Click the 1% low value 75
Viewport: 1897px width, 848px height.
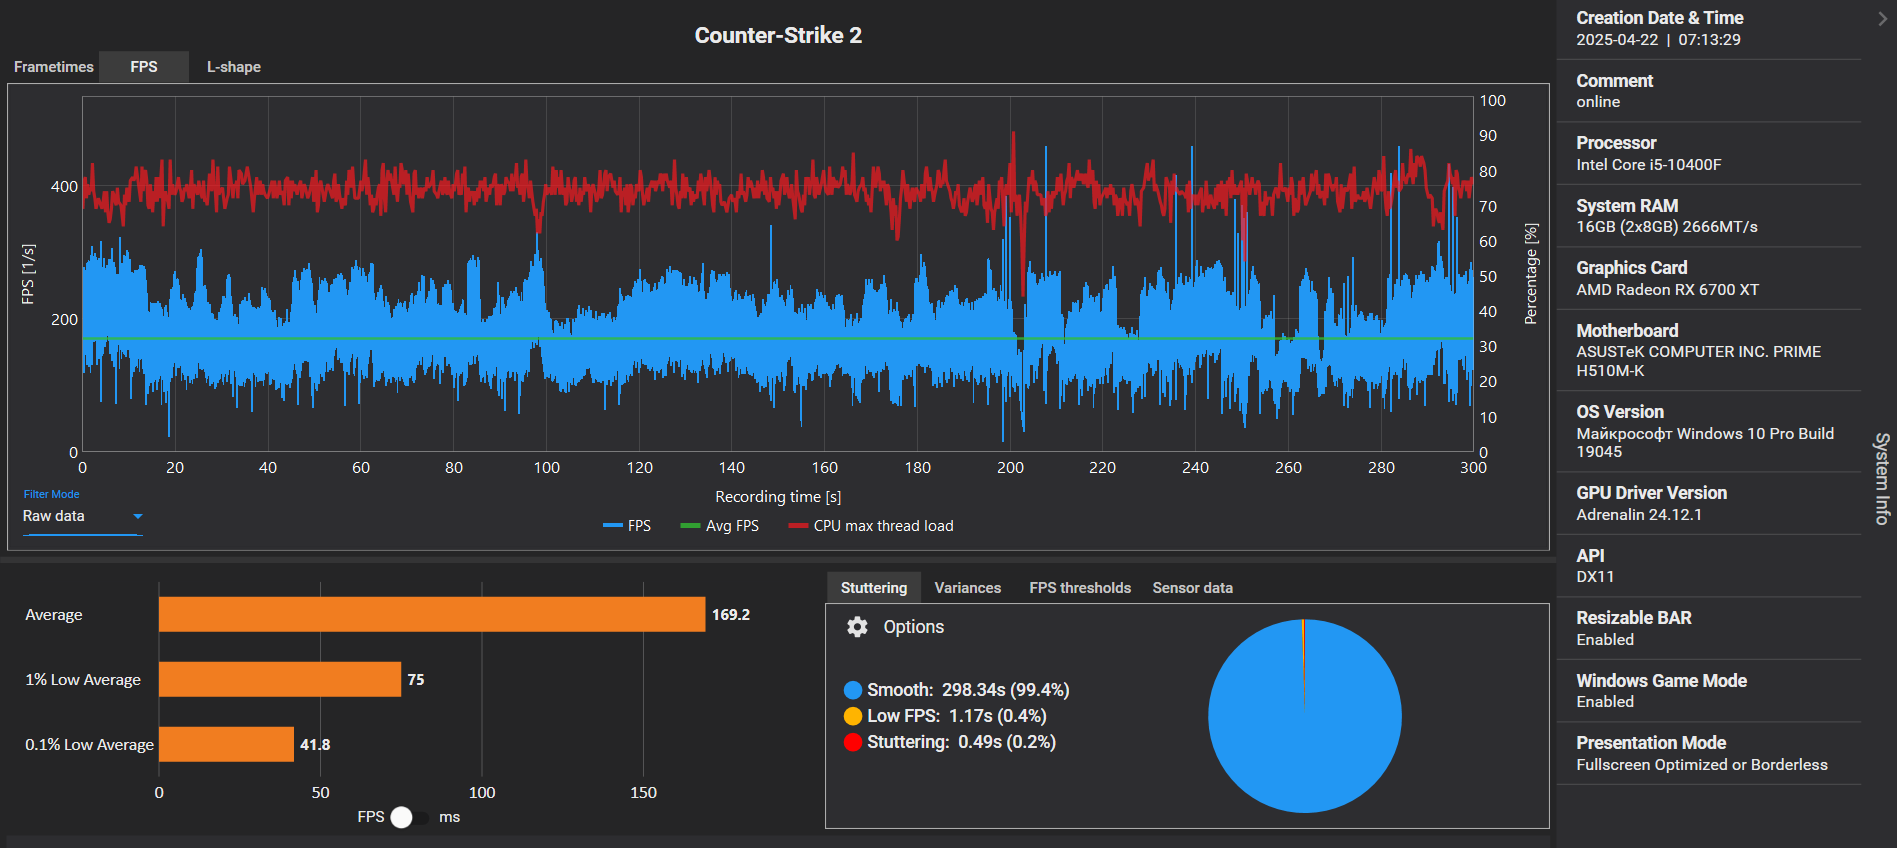pos(416,680)
